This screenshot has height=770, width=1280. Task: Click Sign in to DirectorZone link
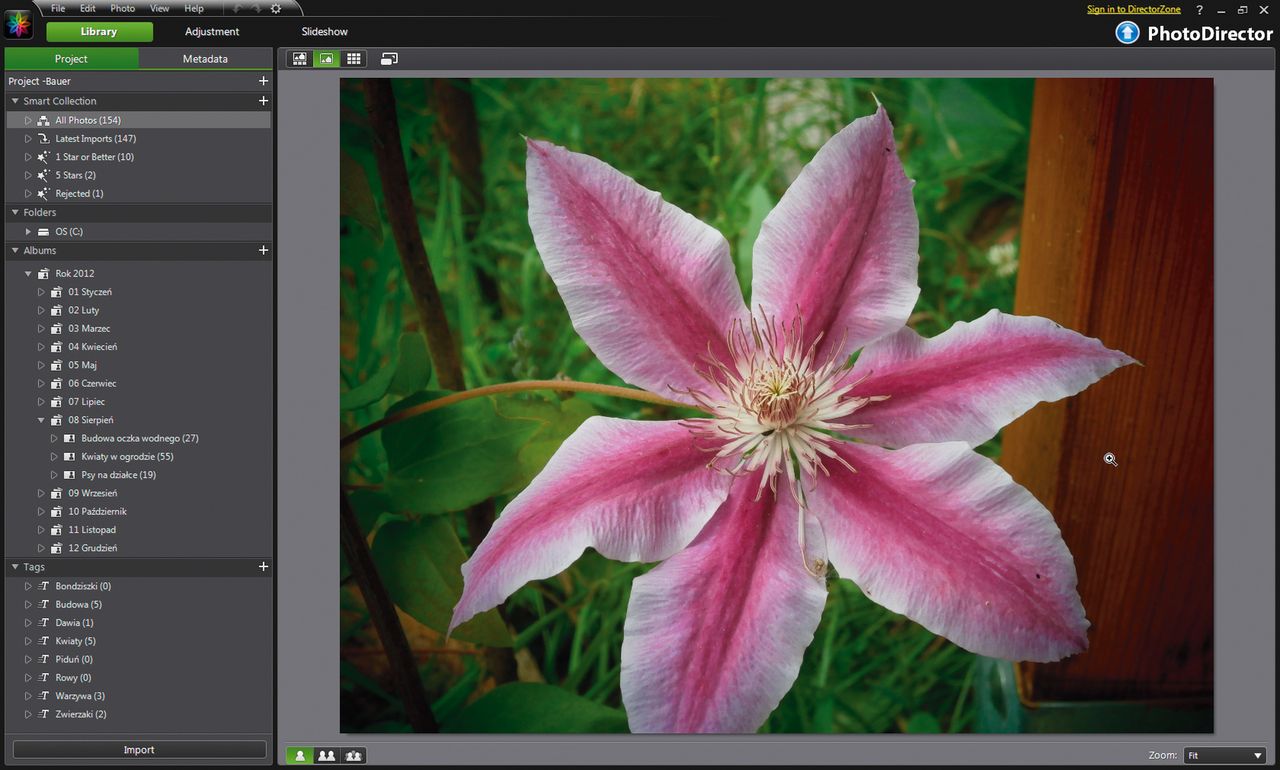pos(1134,9)
